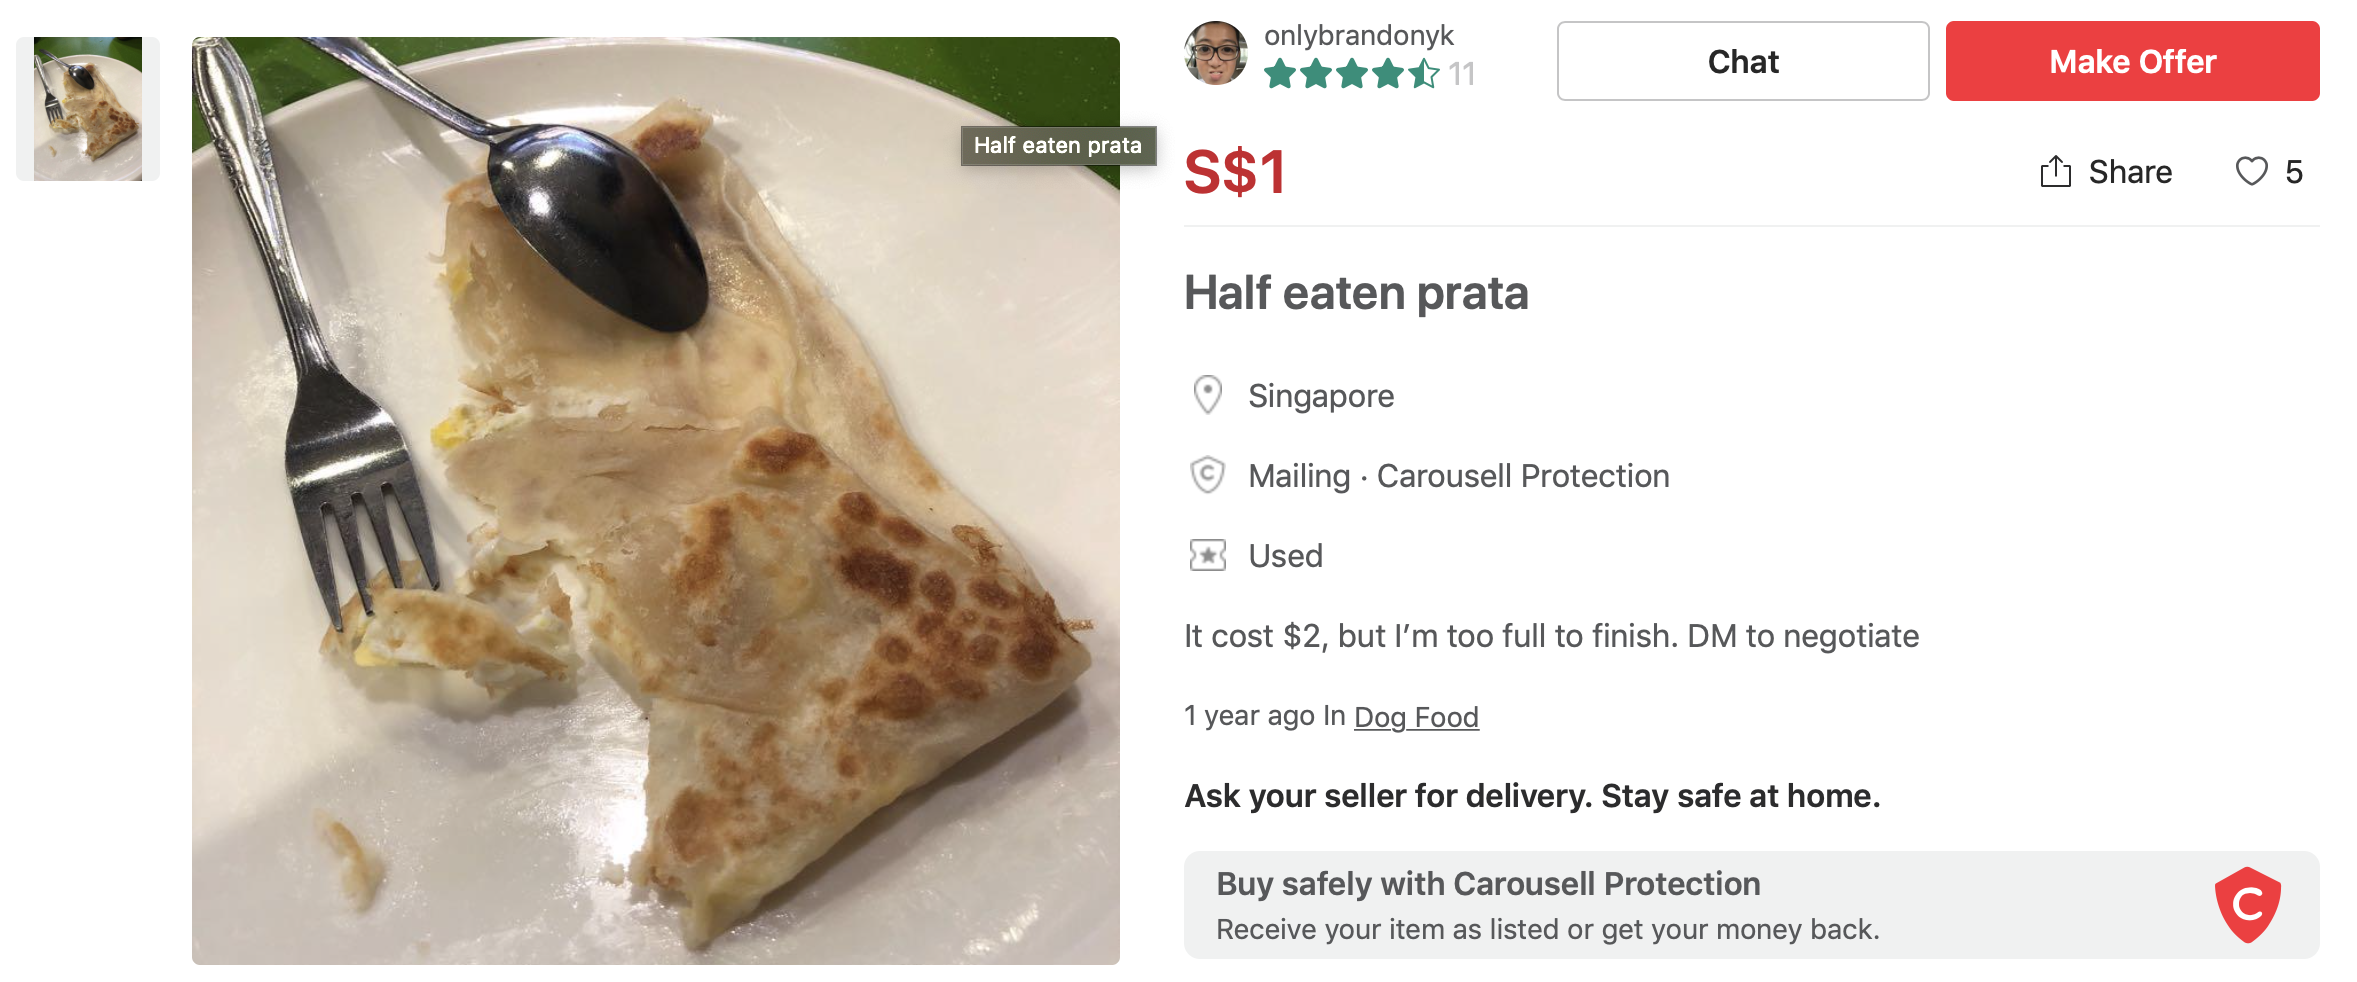
Task: Click the Share label text
Action: (2130, 172)
